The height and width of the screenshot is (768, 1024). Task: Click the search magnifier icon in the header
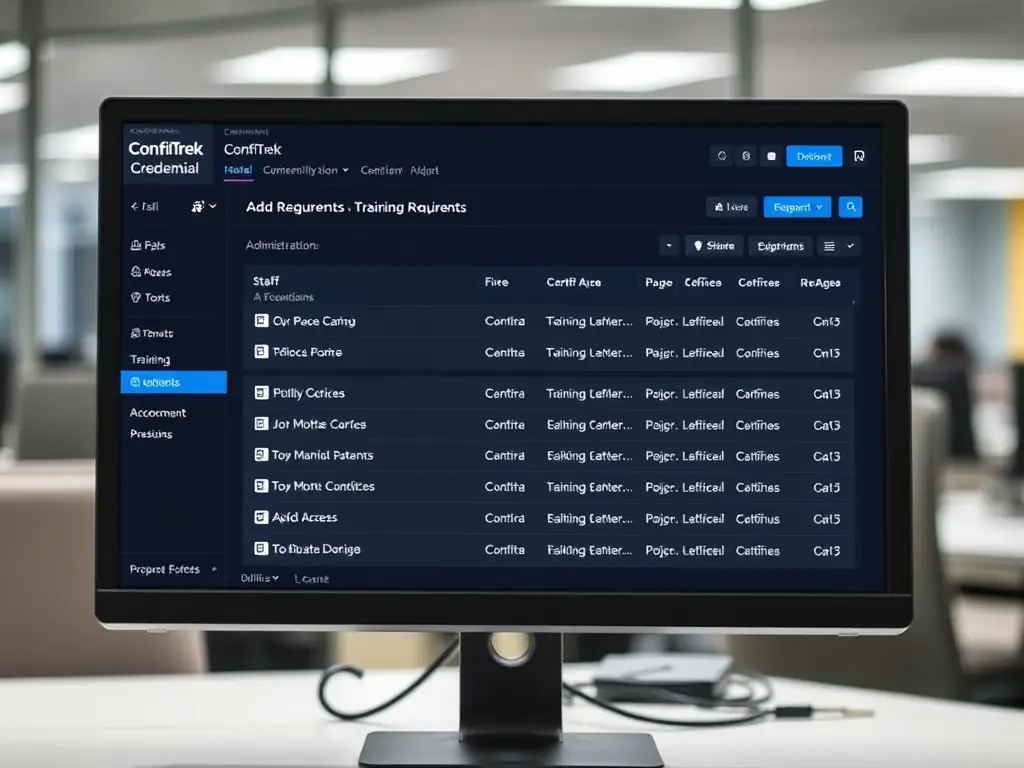(x=850, y=207)
